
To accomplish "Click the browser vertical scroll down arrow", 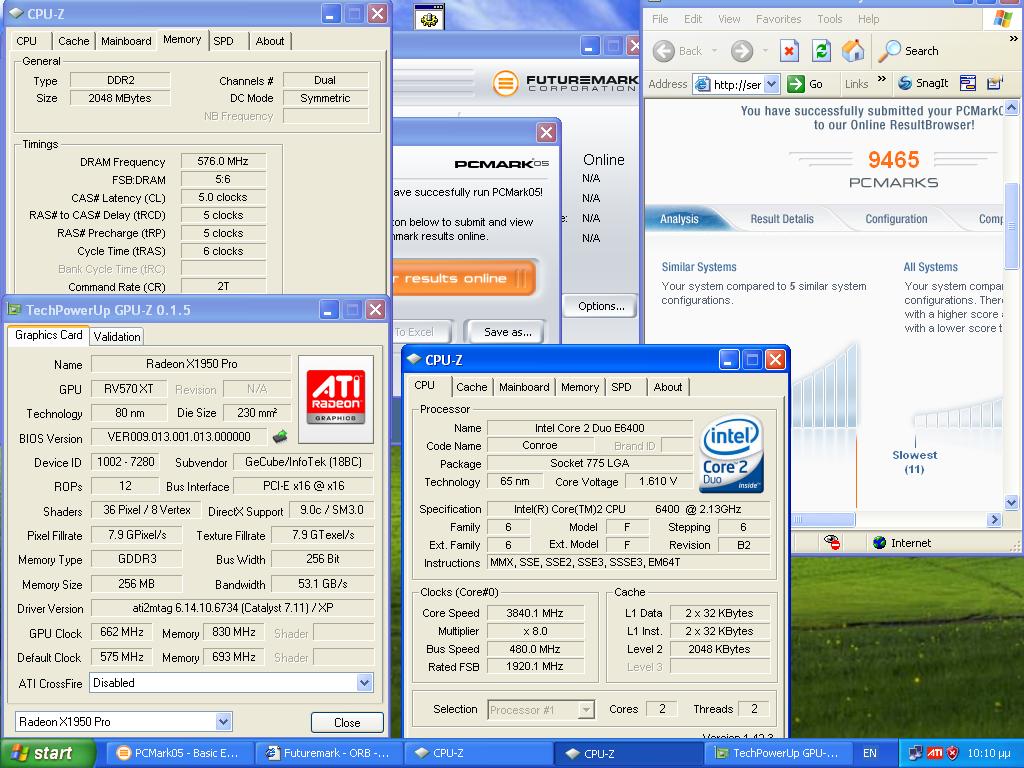I will pyautogui.click(x=1011, y=502).
